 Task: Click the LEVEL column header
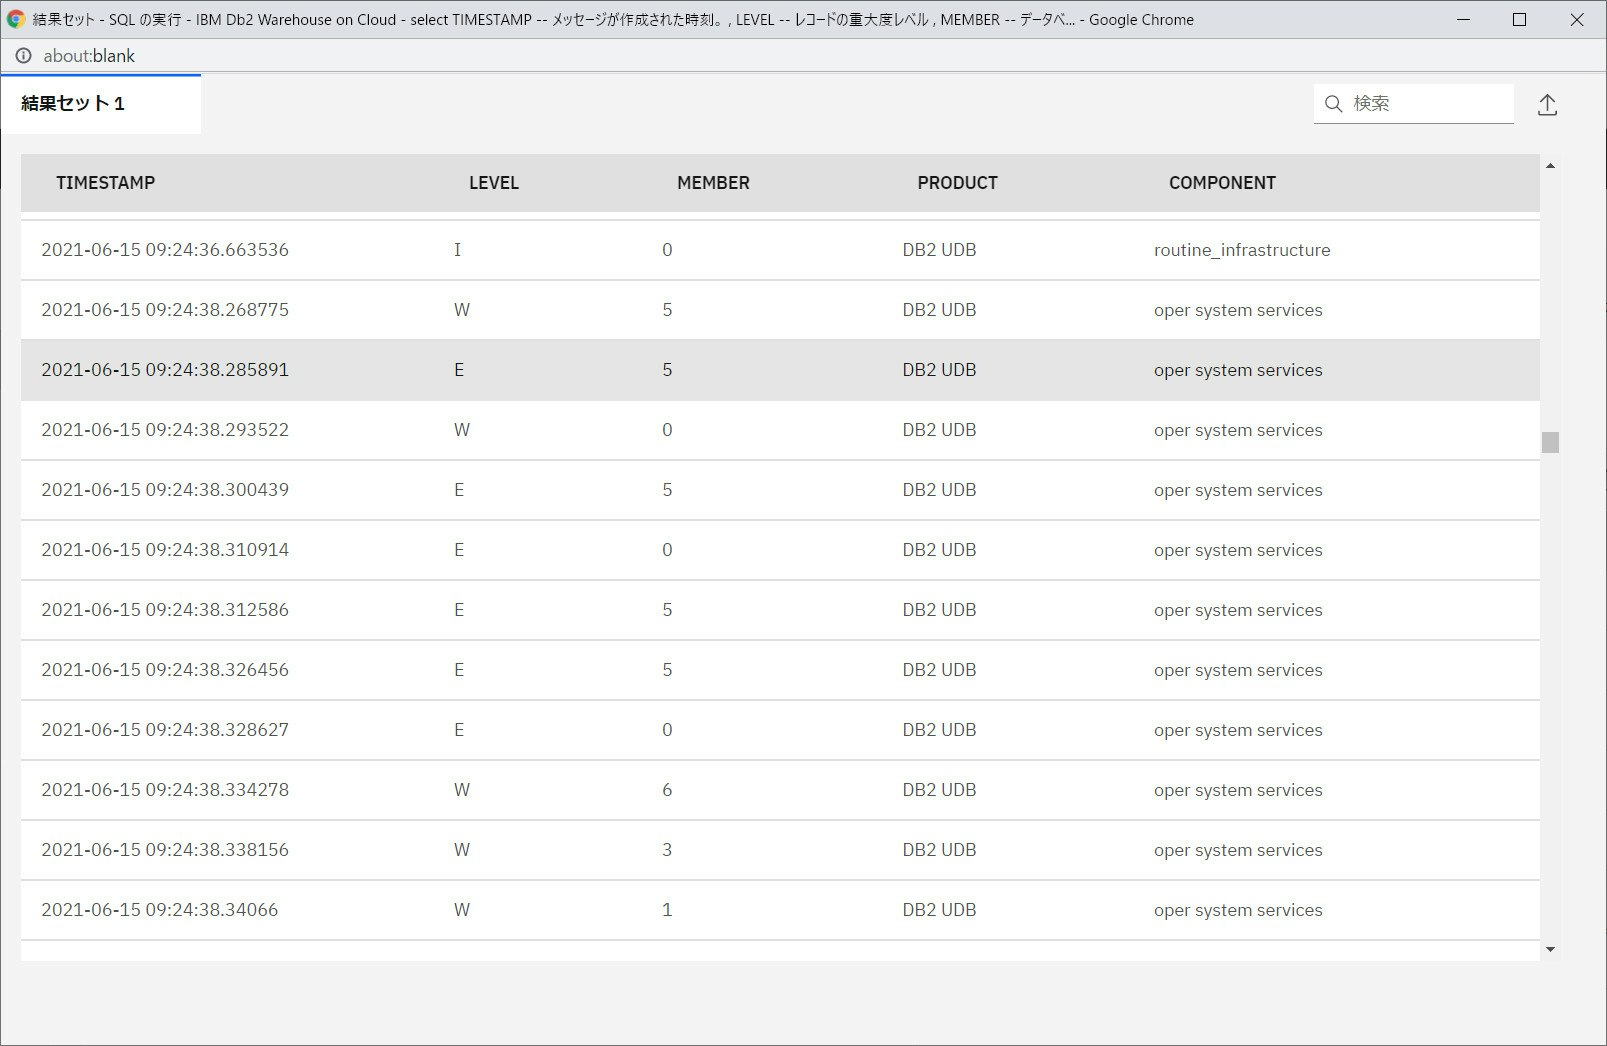(x=494, y=183)
